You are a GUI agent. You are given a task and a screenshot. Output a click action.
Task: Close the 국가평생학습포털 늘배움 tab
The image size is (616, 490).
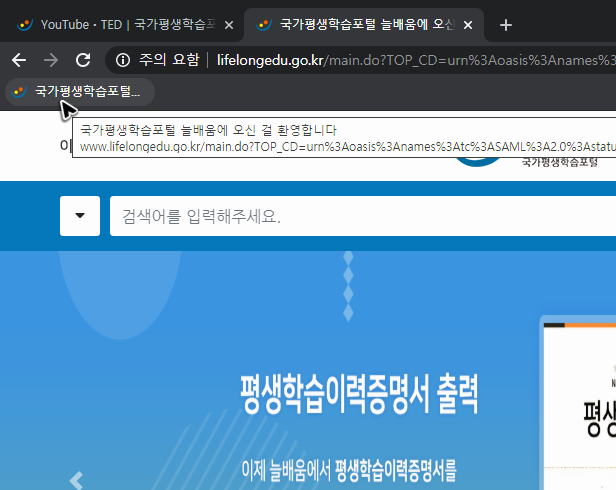(x=468, y=25)
